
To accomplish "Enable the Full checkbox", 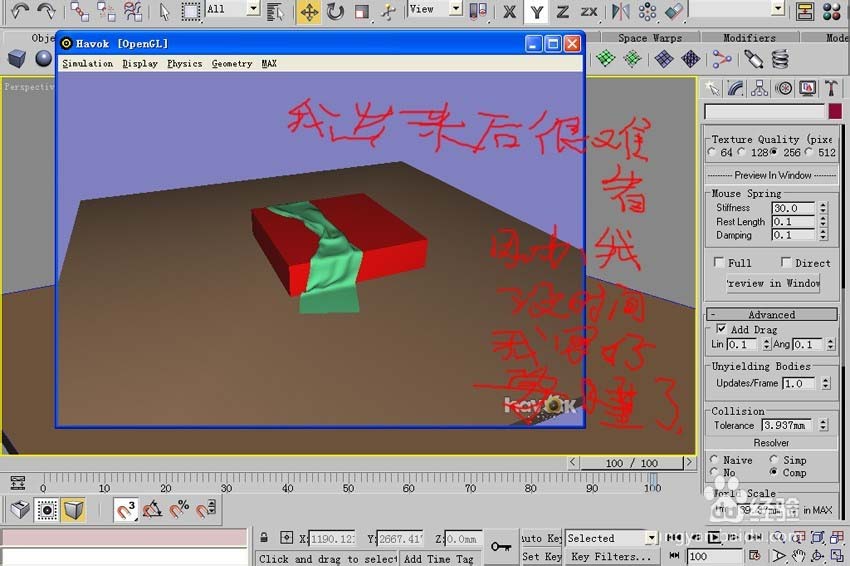I will (719, 262).
